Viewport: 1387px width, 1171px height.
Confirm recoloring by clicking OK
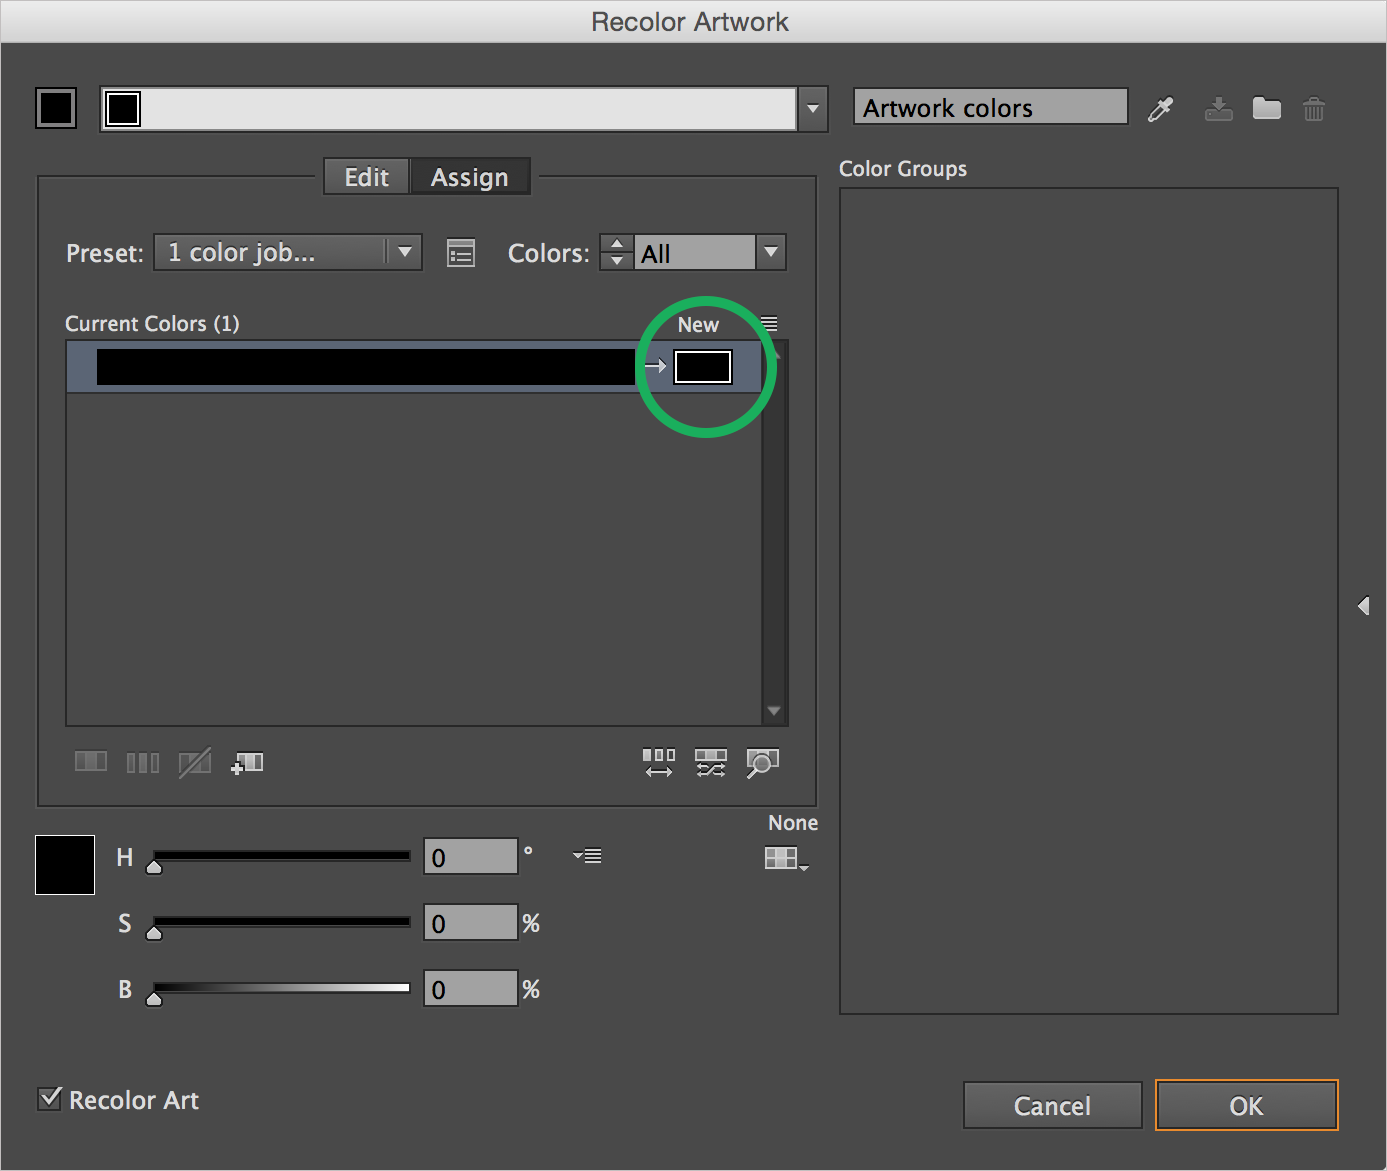click(x=1246, y=1105)
